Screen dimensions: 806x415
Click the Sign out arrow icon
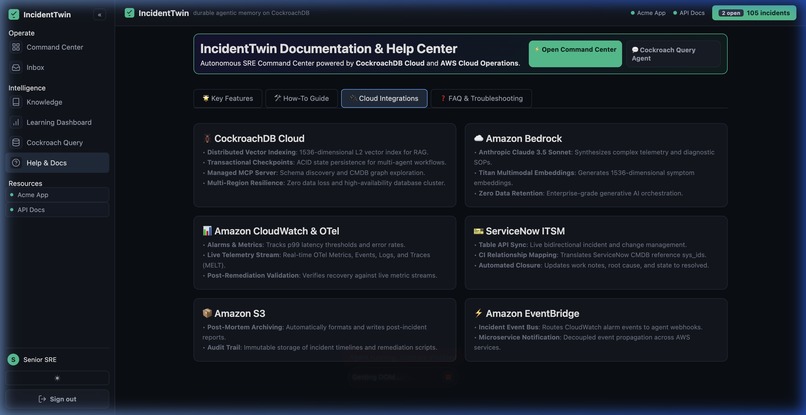(x=43, y=399)
